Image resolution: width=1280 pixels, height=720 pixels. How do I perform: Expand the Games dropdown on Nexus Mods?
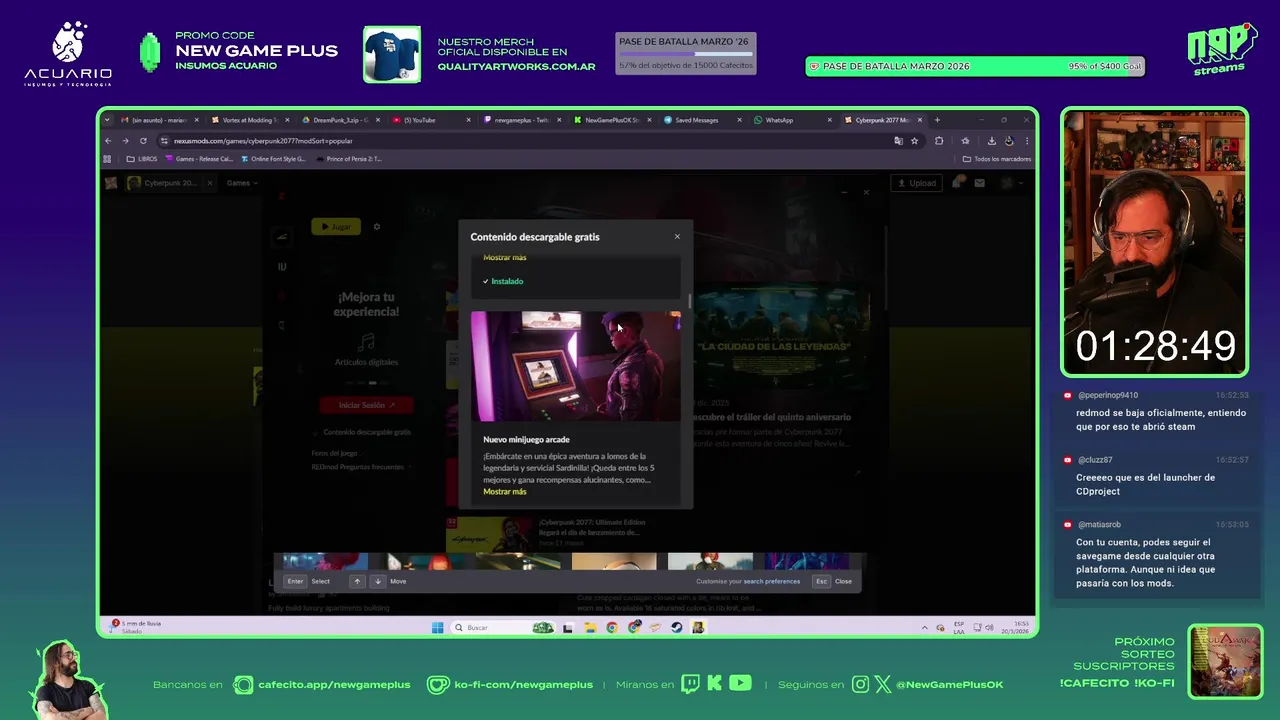coord(242,183)
